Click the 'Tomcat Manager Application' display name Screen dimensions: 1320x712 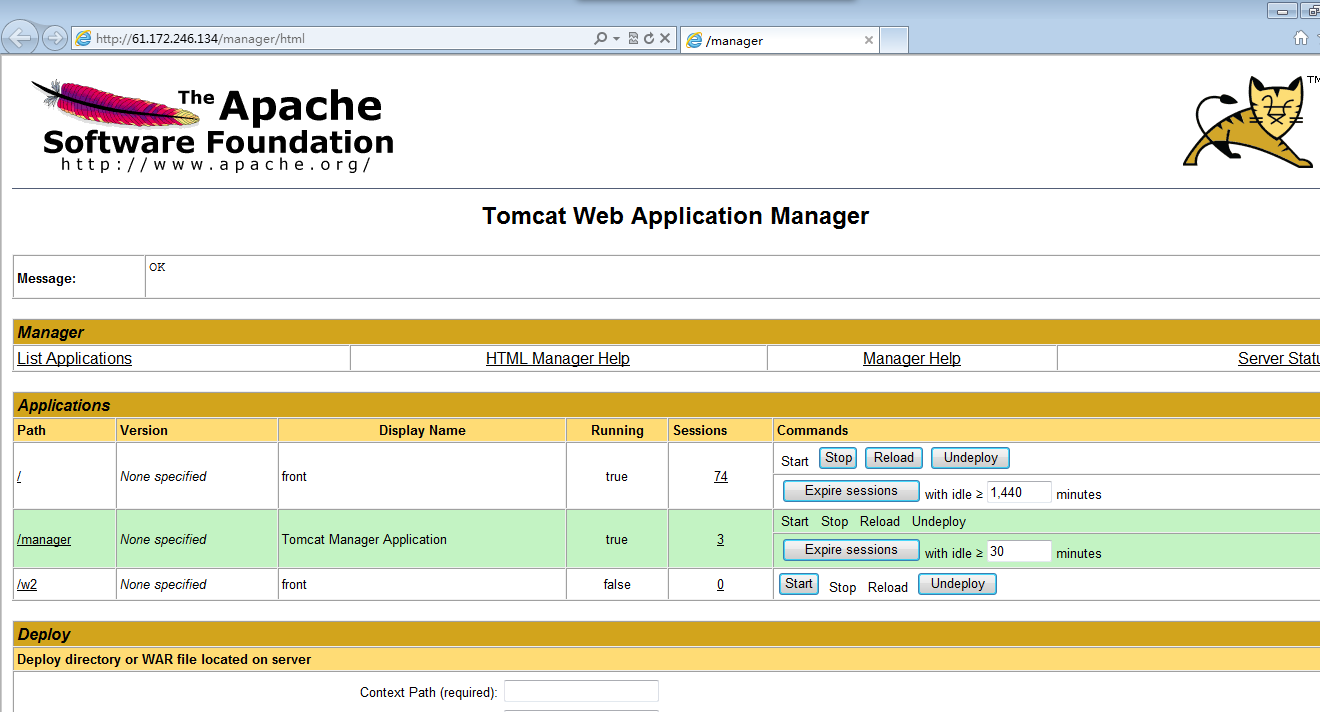tap(364, 539)
